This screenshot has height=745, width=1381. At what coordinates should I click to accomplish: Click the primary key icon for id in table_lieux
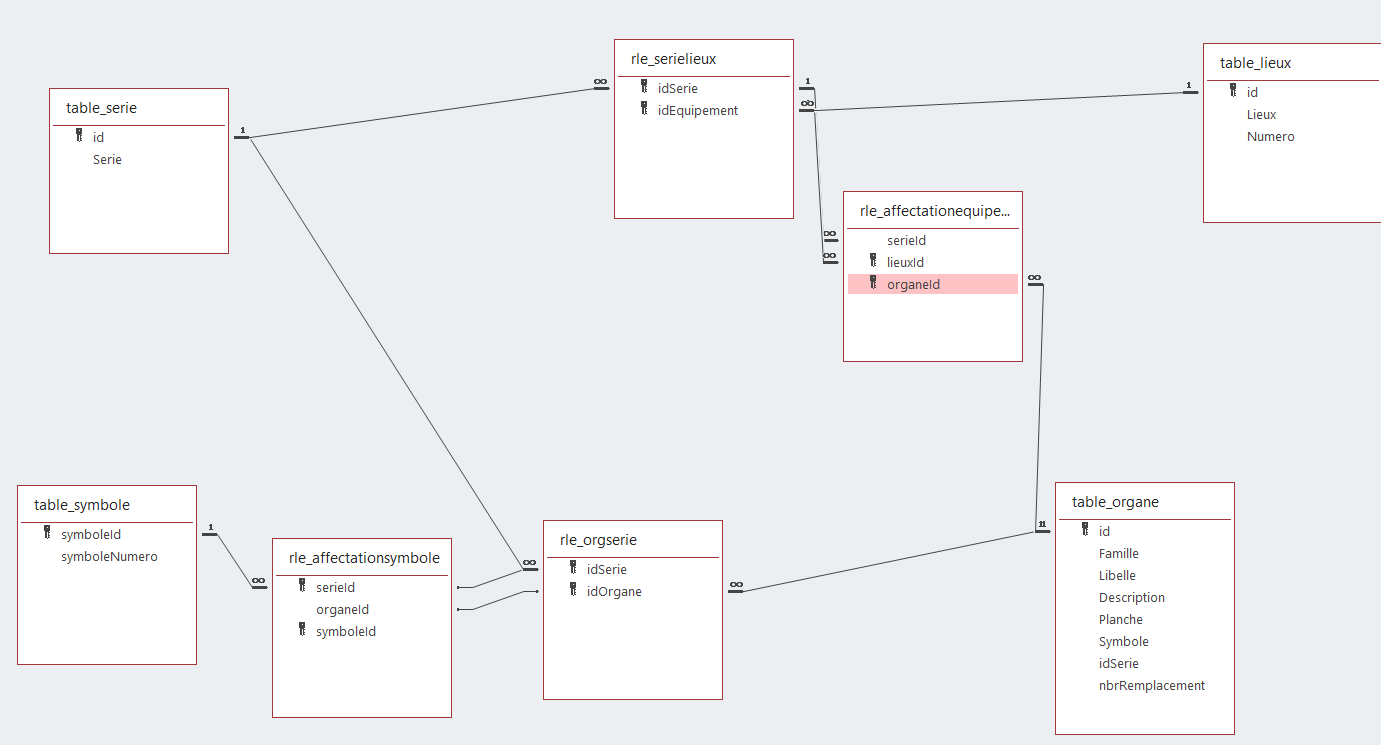tap(1233, 91)
